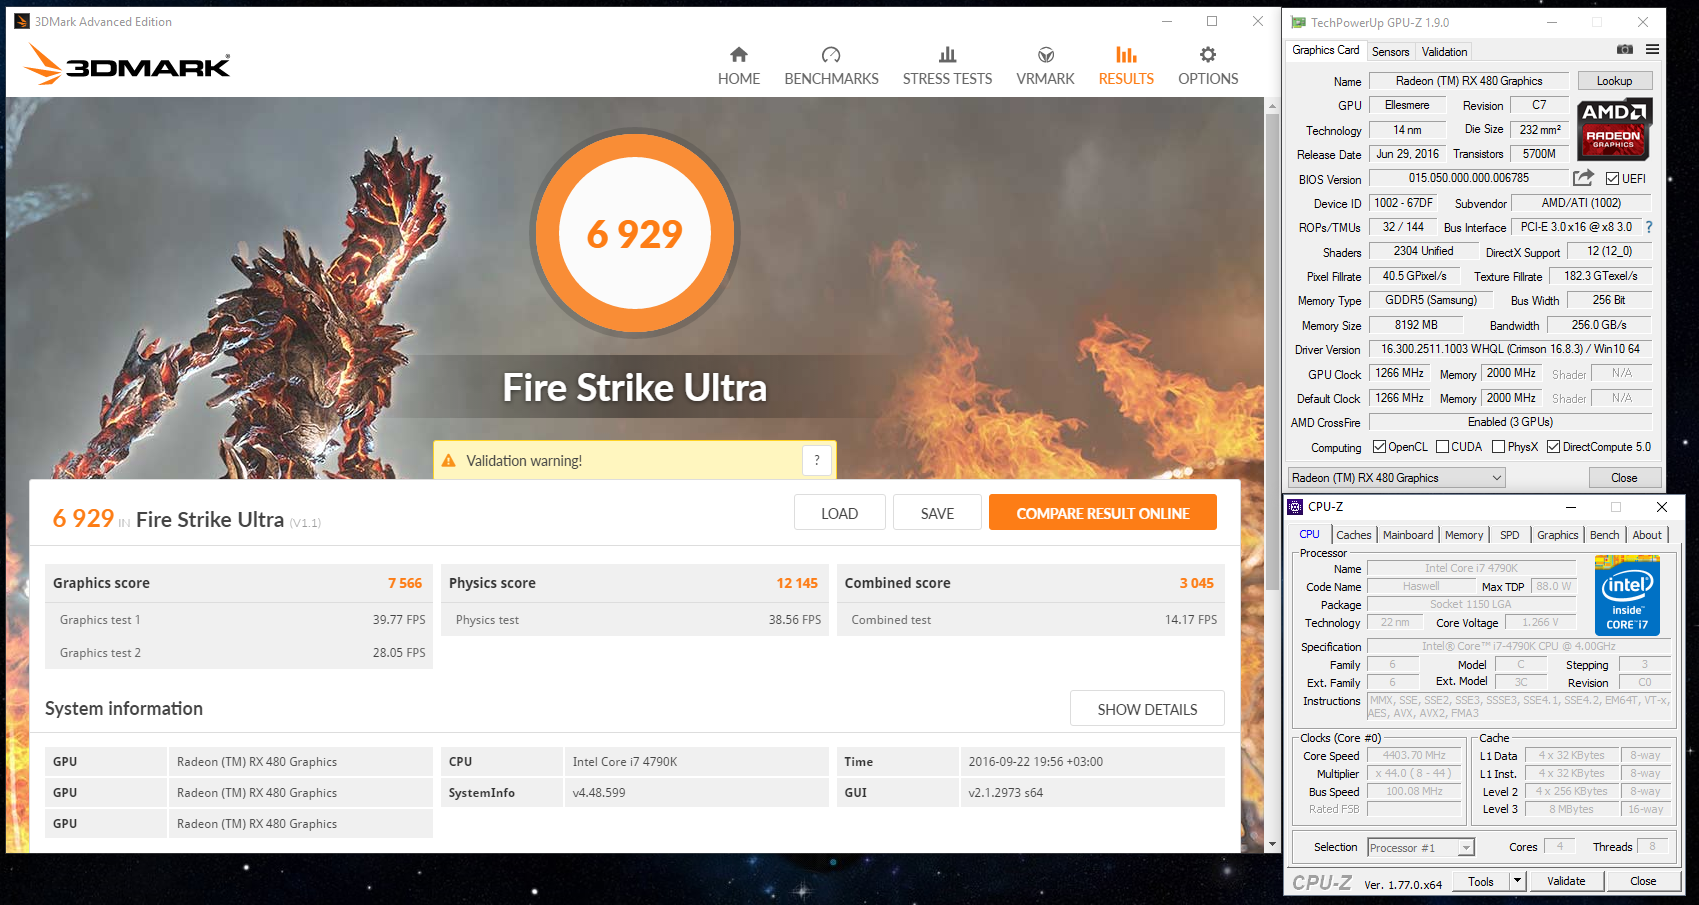Open the CPU-Z About tab
The image size is (1699, 905).
(1647, 535)
